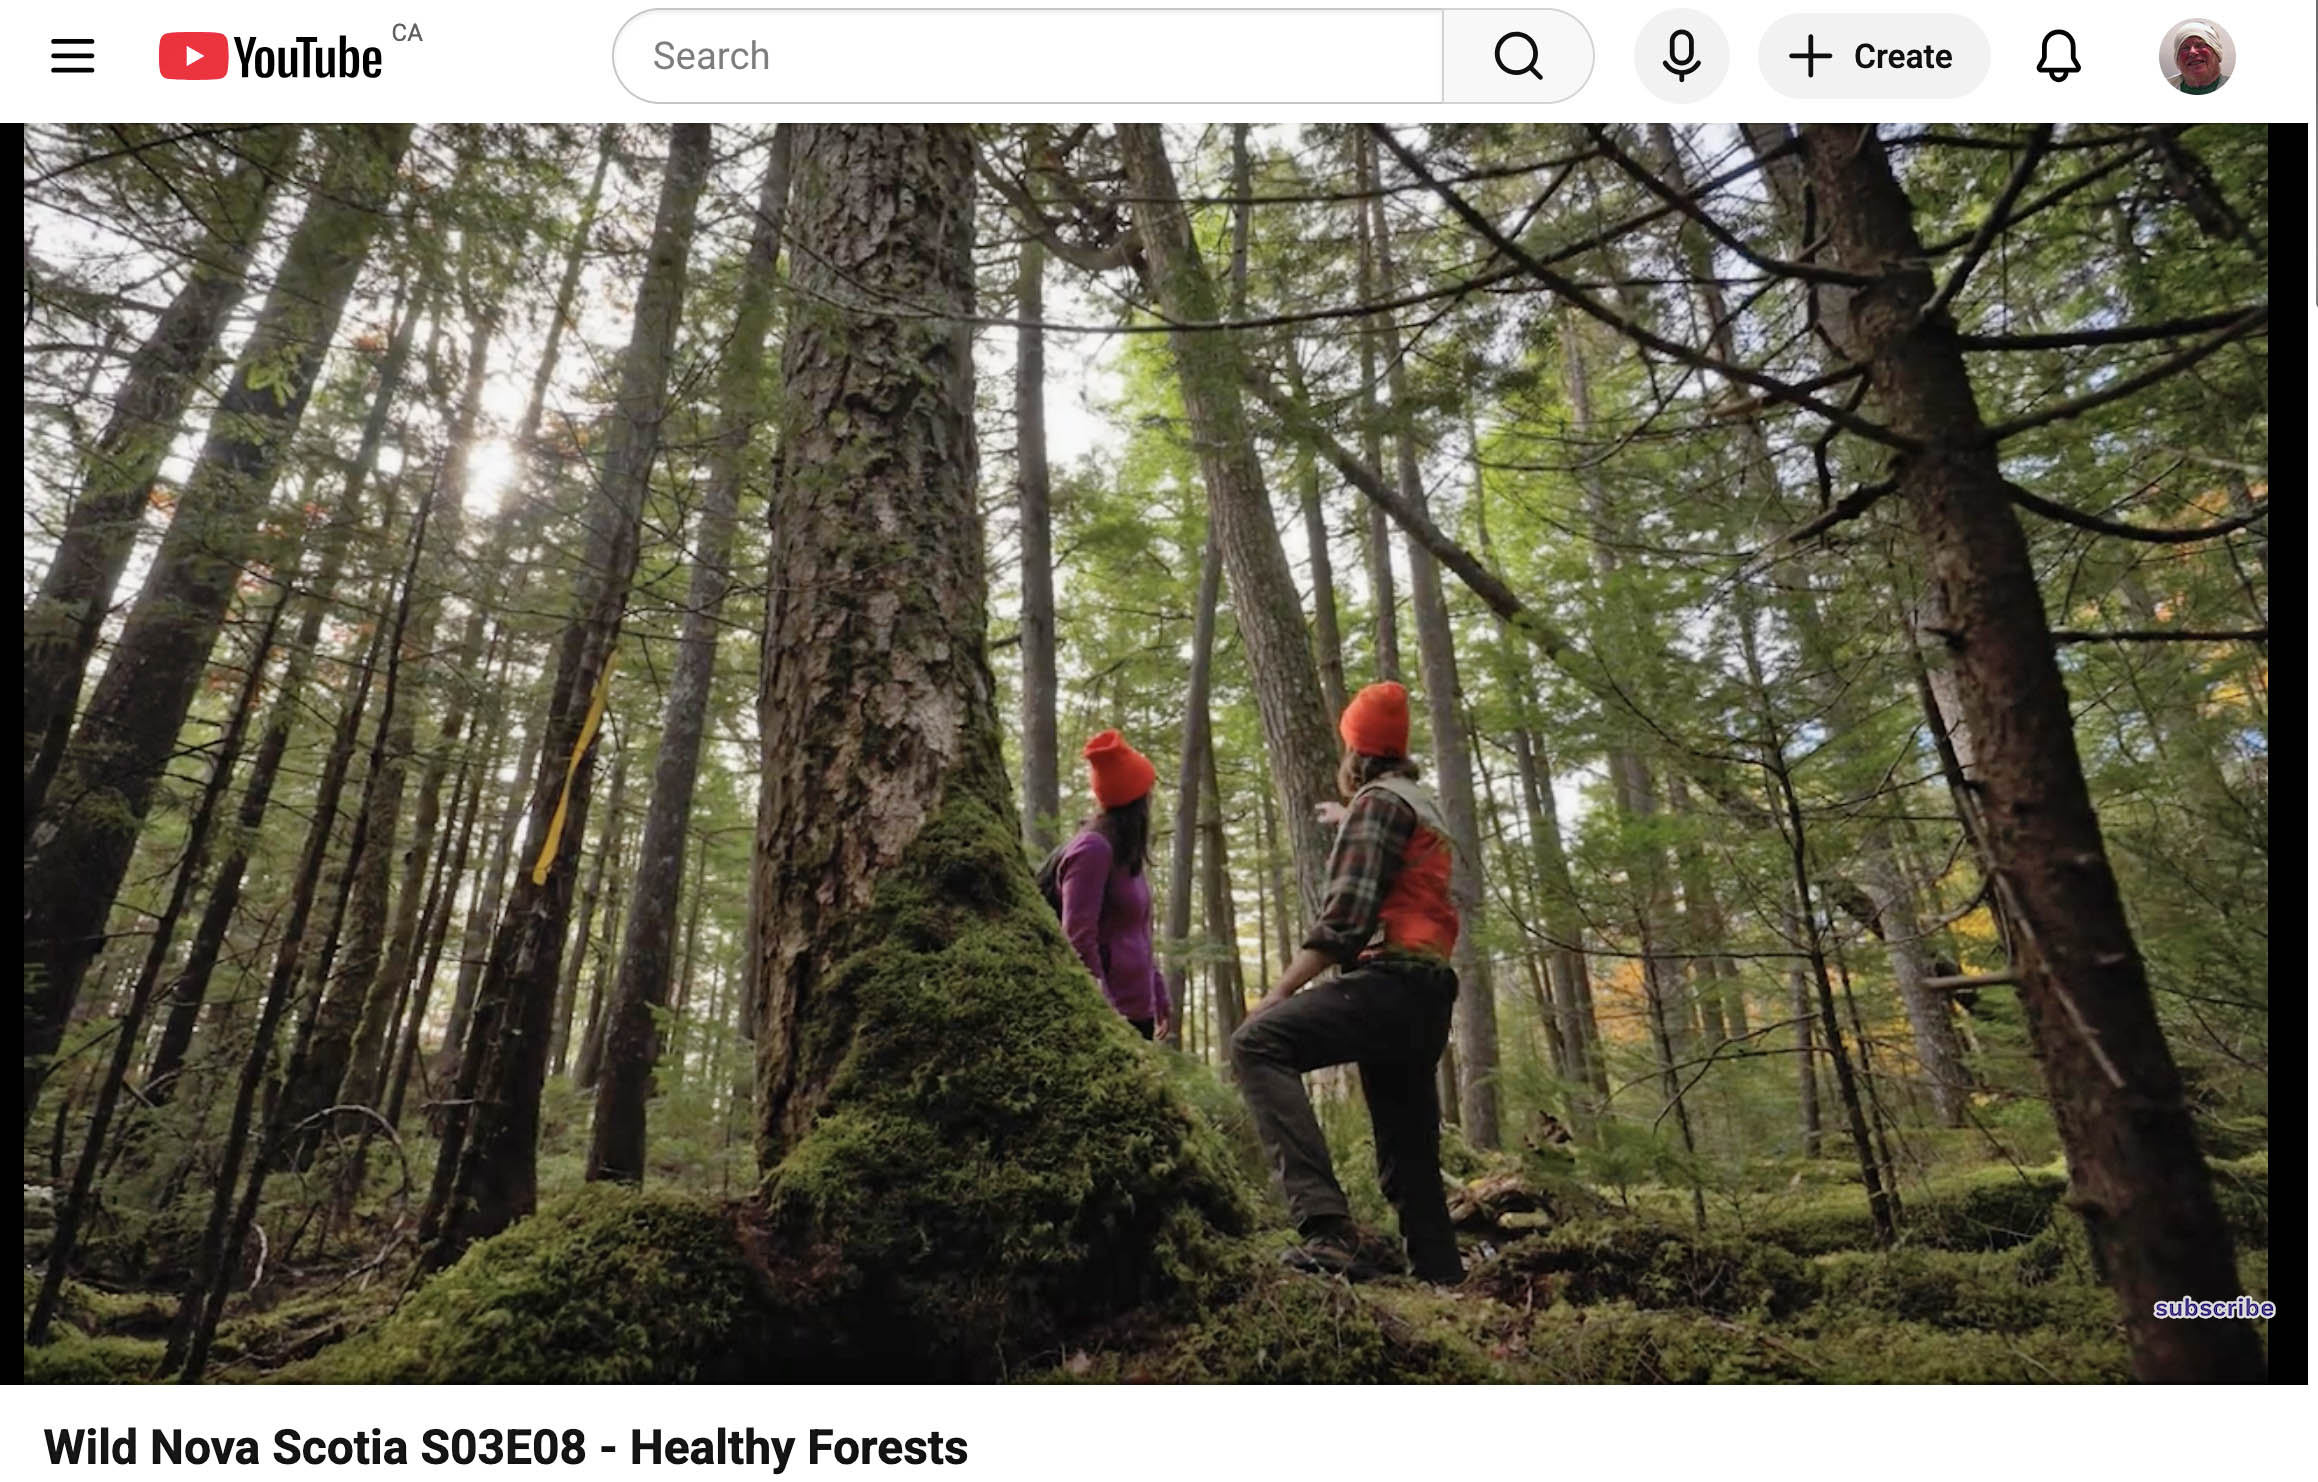Click the plus icon in Create
Image resolution: width=2318 pixels, height=1482 pixels.
click(1810, 56)
